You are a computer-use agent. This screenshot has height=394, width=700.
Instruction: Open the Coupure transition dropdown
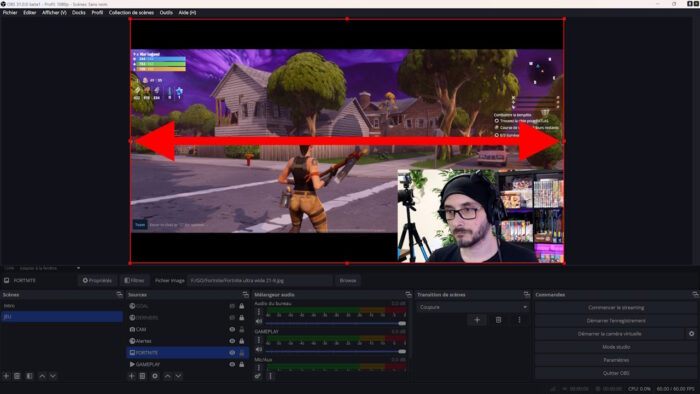tap(473, 307)
